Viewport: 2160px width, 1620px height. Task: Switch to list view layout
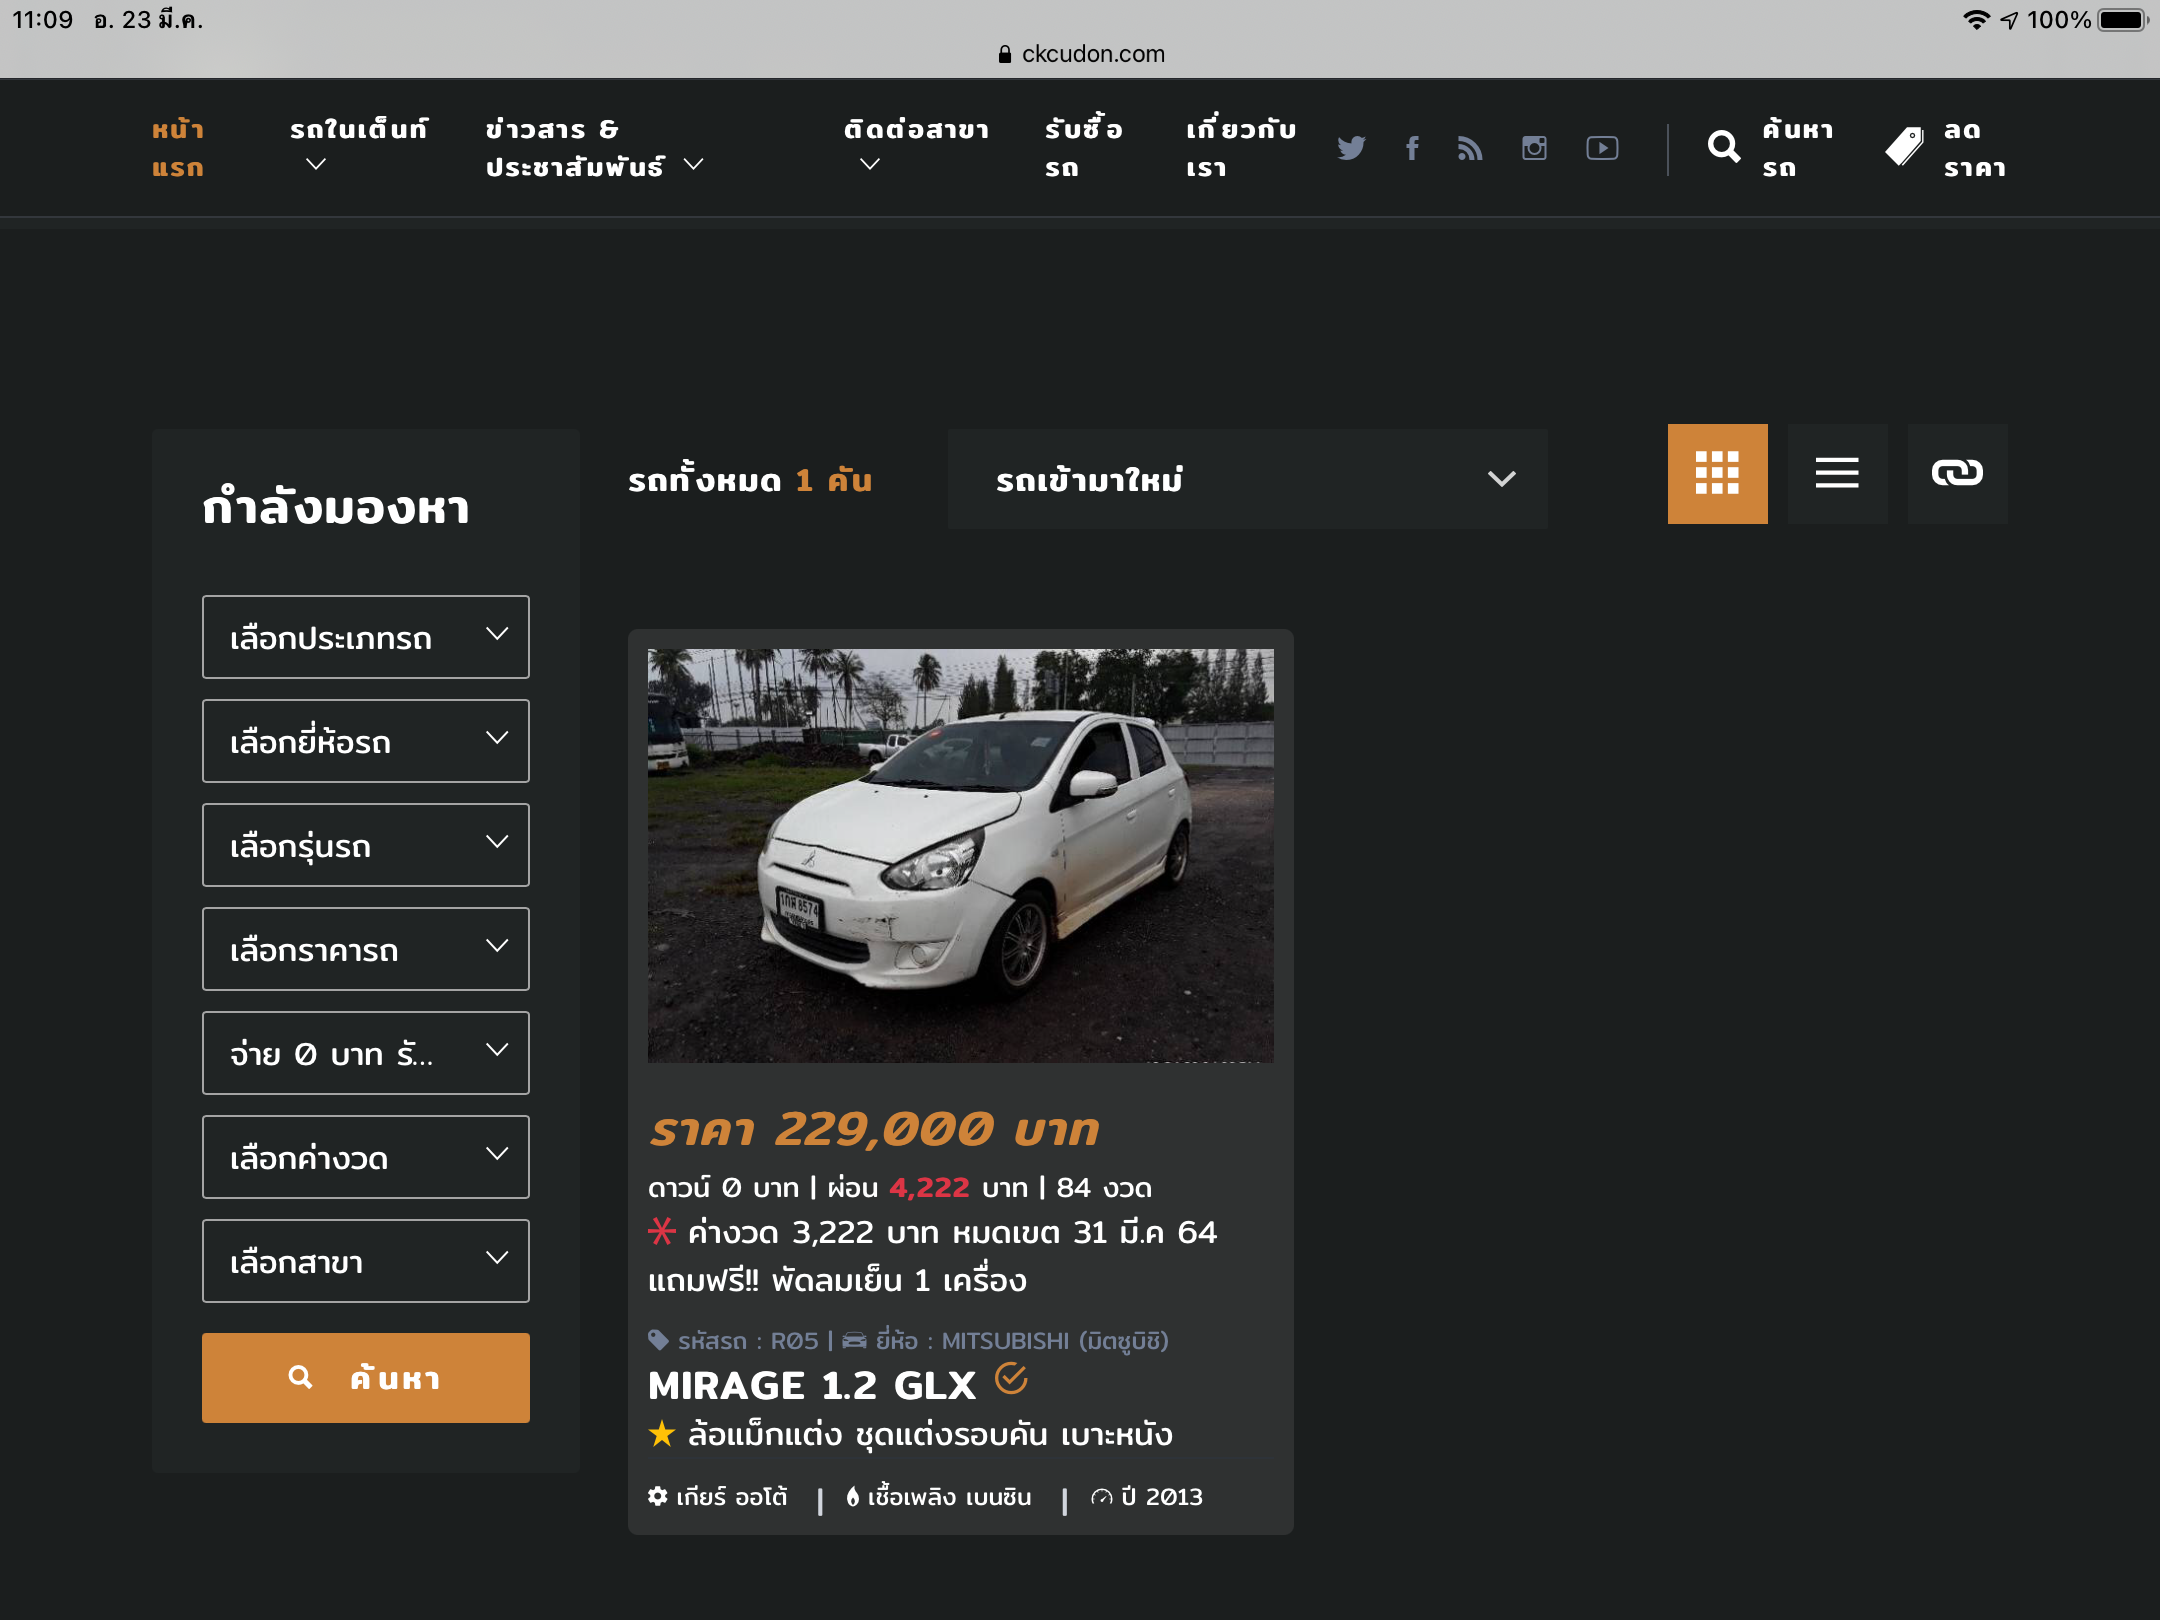point(1837,473)
